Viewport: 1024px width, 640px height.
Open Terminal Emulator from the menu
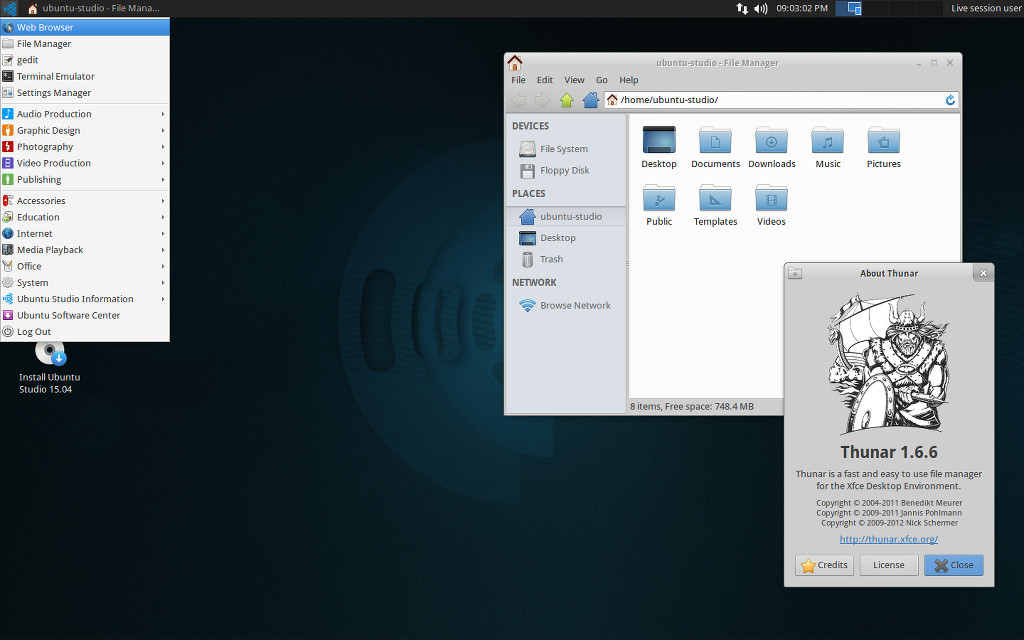point(85,76)
